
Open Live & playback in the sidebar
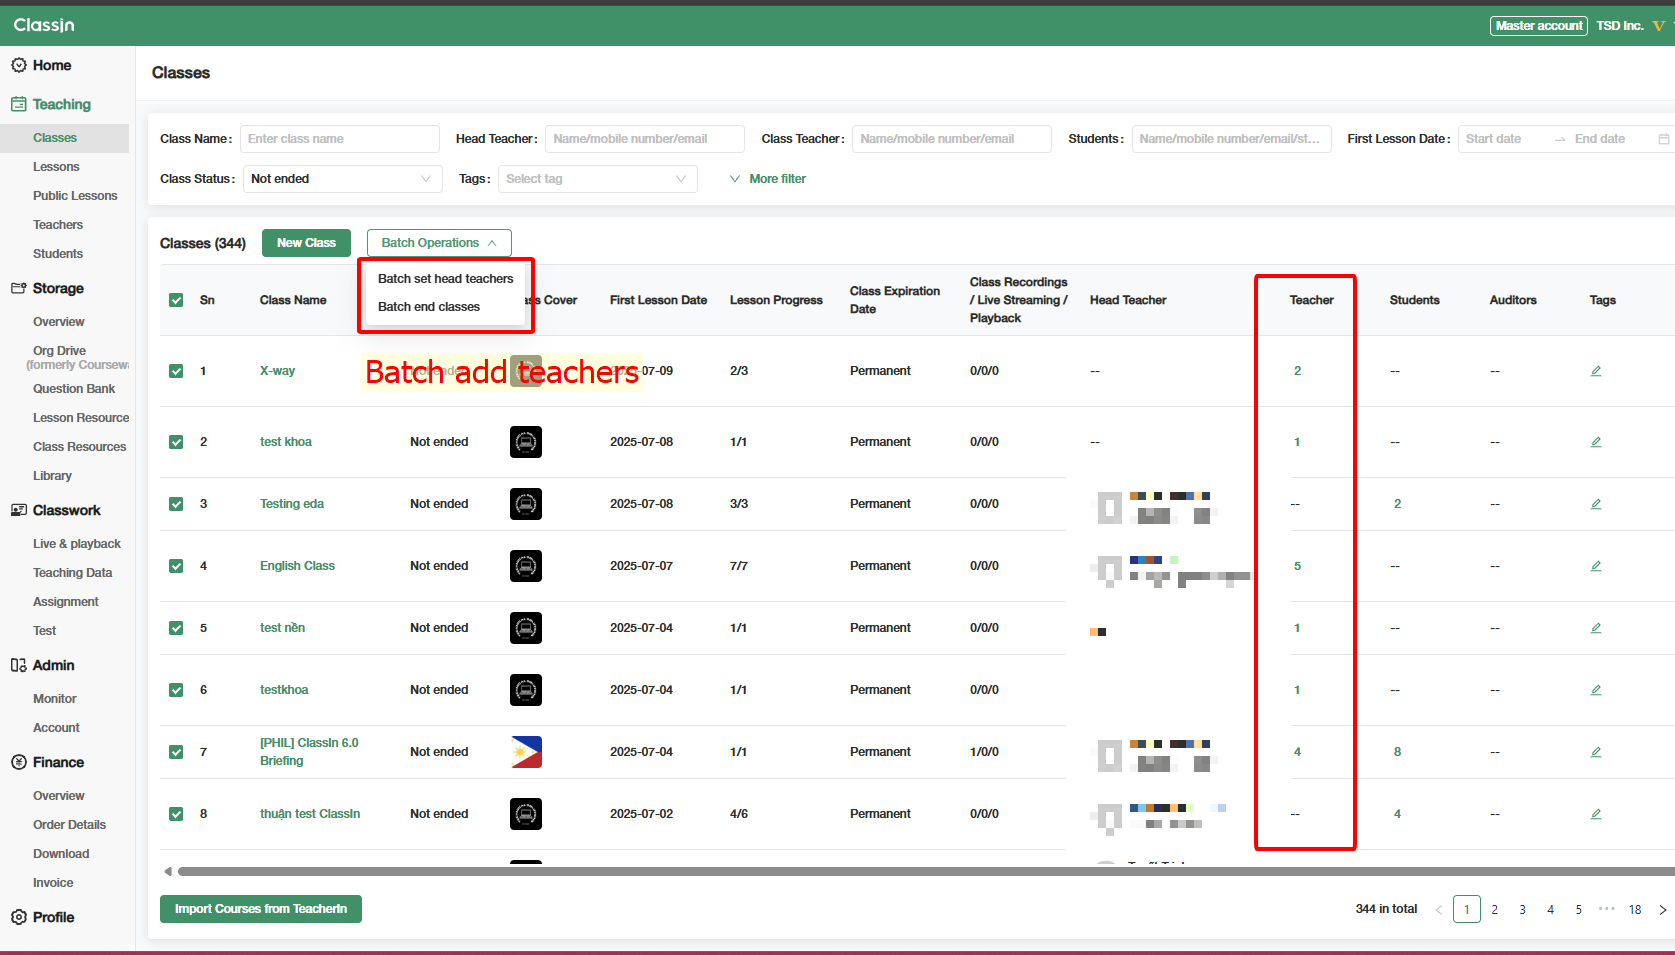tap(77, 544)
